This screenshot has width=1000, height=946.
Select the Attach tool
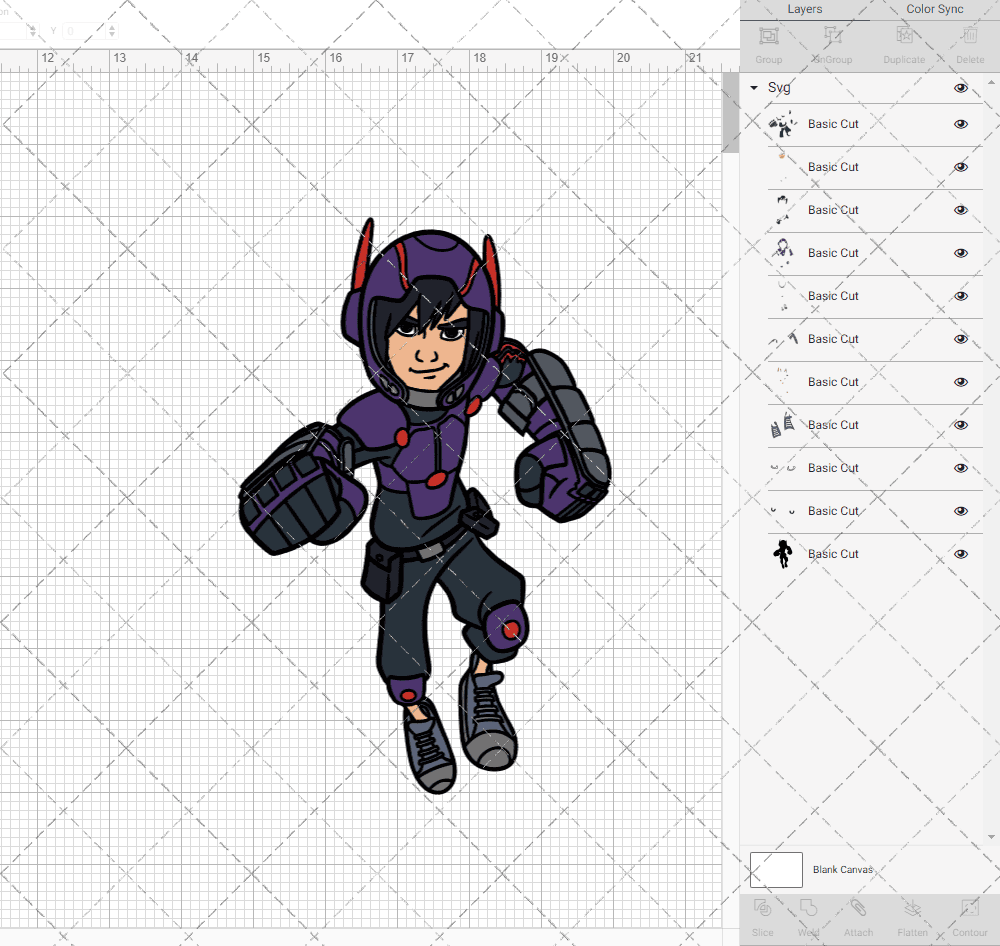click(x=858, y=908)
